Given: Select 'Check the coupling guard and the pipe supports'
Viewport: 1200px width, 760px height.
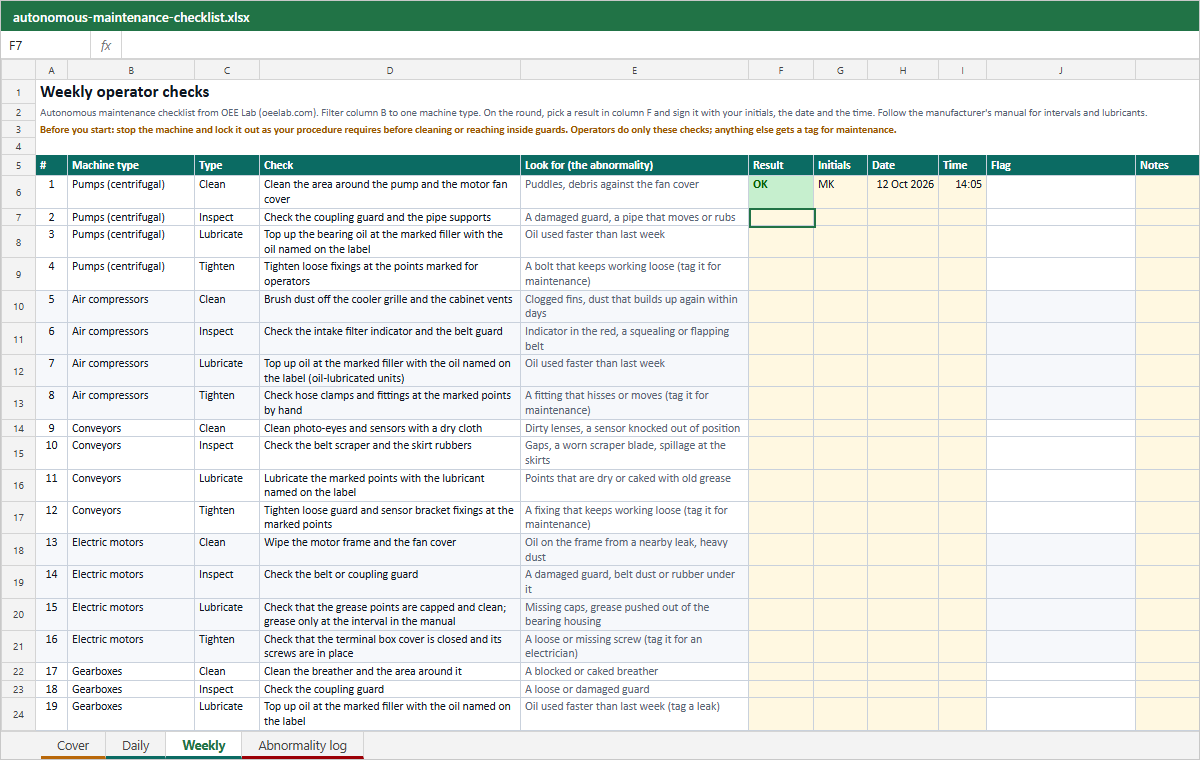Looking at the screenshot, I should (x=390, y=217).
